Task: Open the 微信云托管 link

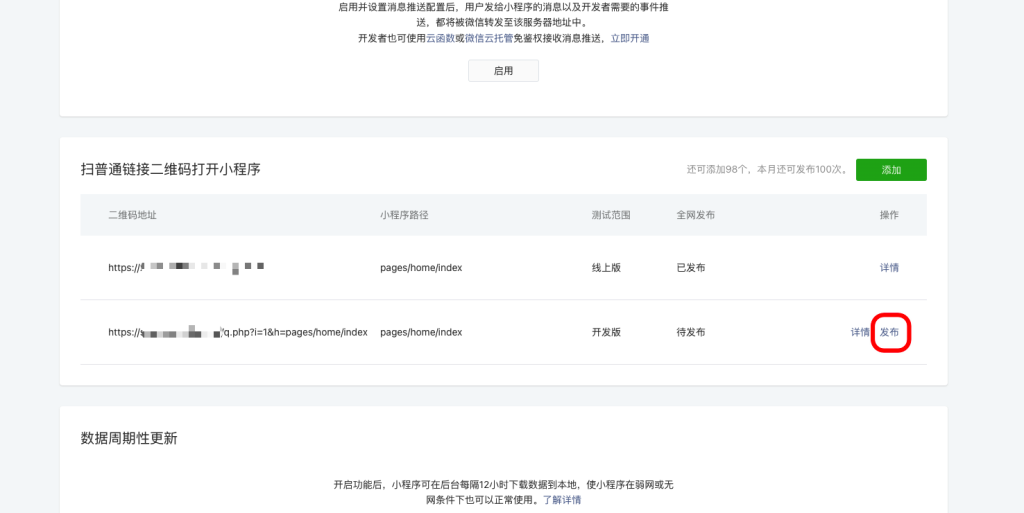Action: coord(488,38)
